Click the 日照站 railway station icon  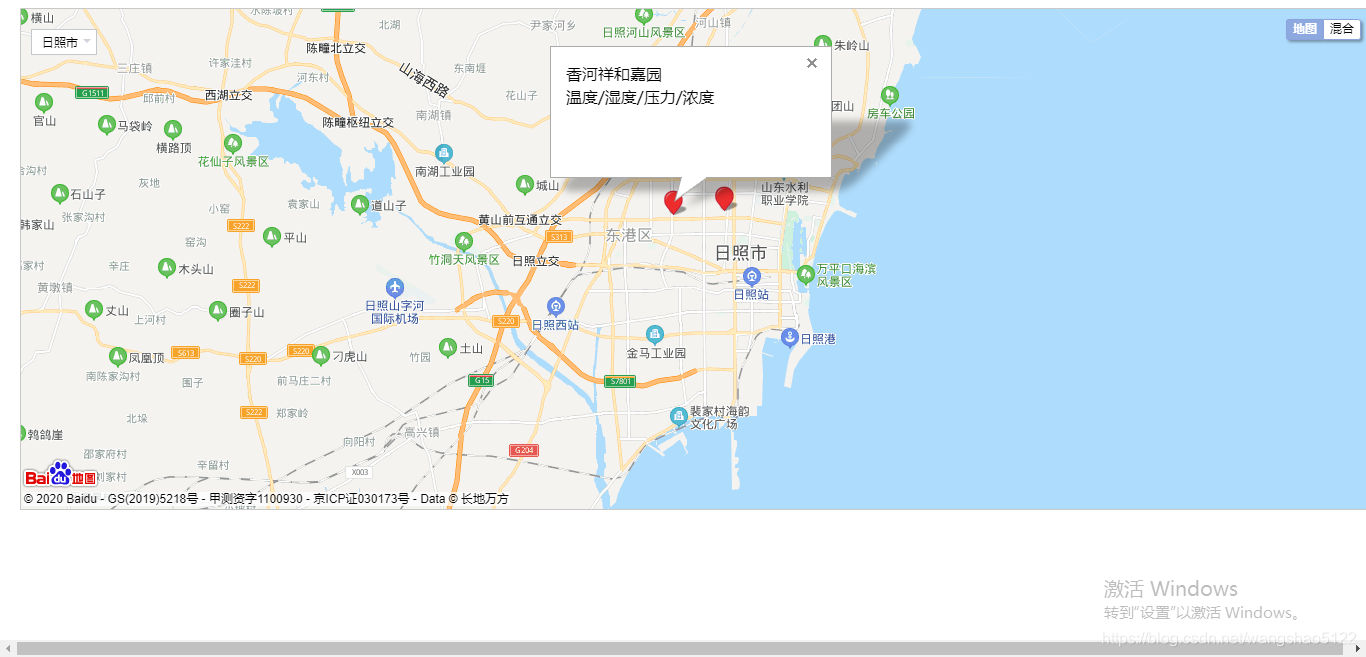point(752,276)
